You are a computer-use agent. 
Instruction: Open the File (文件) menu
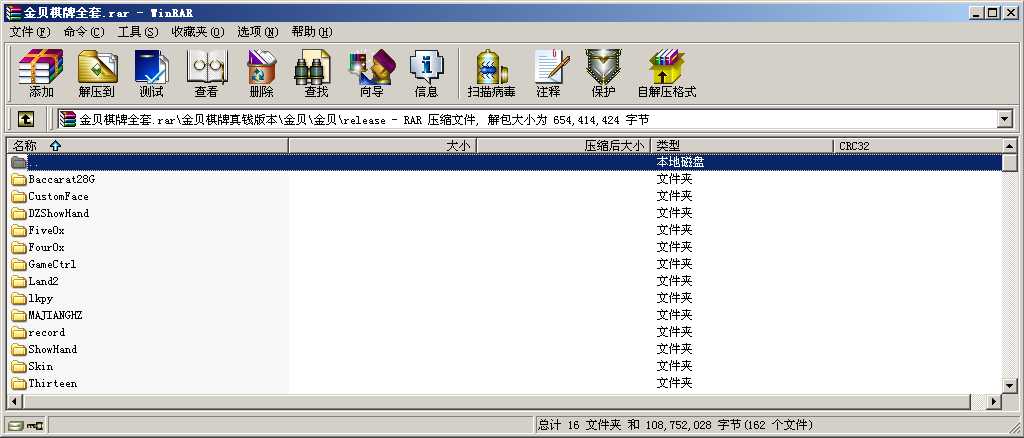(29, 31)
